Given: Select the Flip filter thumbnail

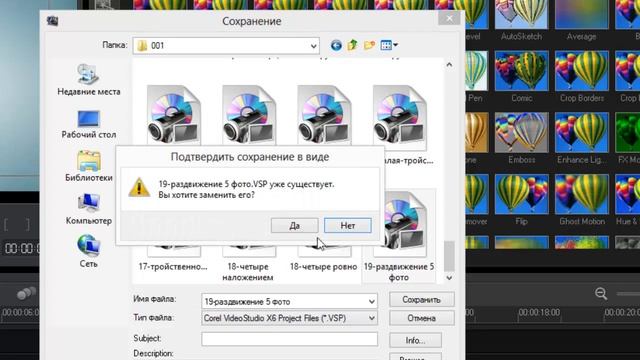Looking at the screenshot, I should (x=521, y=194).
